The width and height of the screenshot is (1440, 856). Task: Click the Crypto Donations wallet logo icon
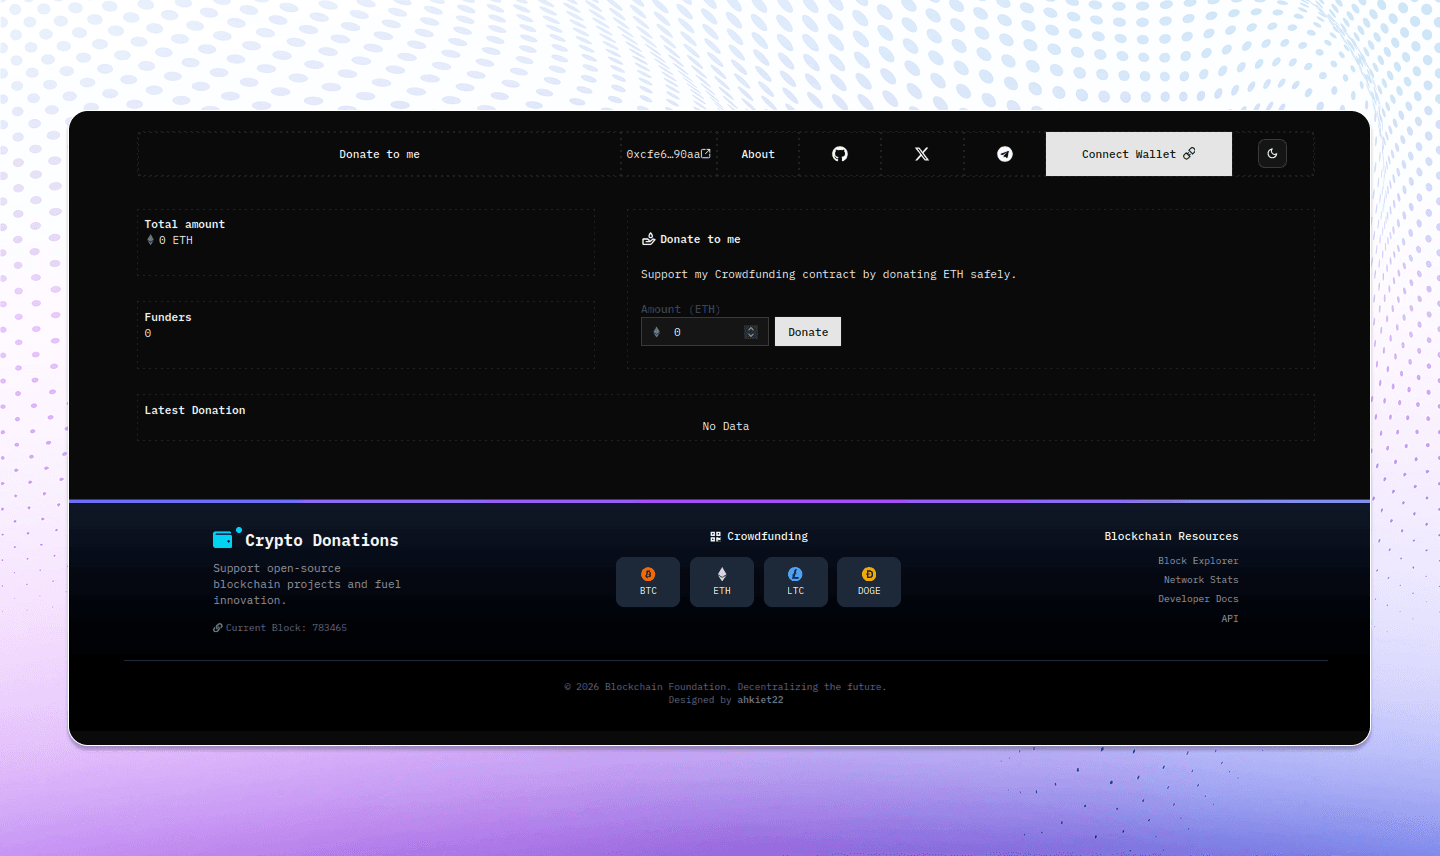click(x=223, y=540)
